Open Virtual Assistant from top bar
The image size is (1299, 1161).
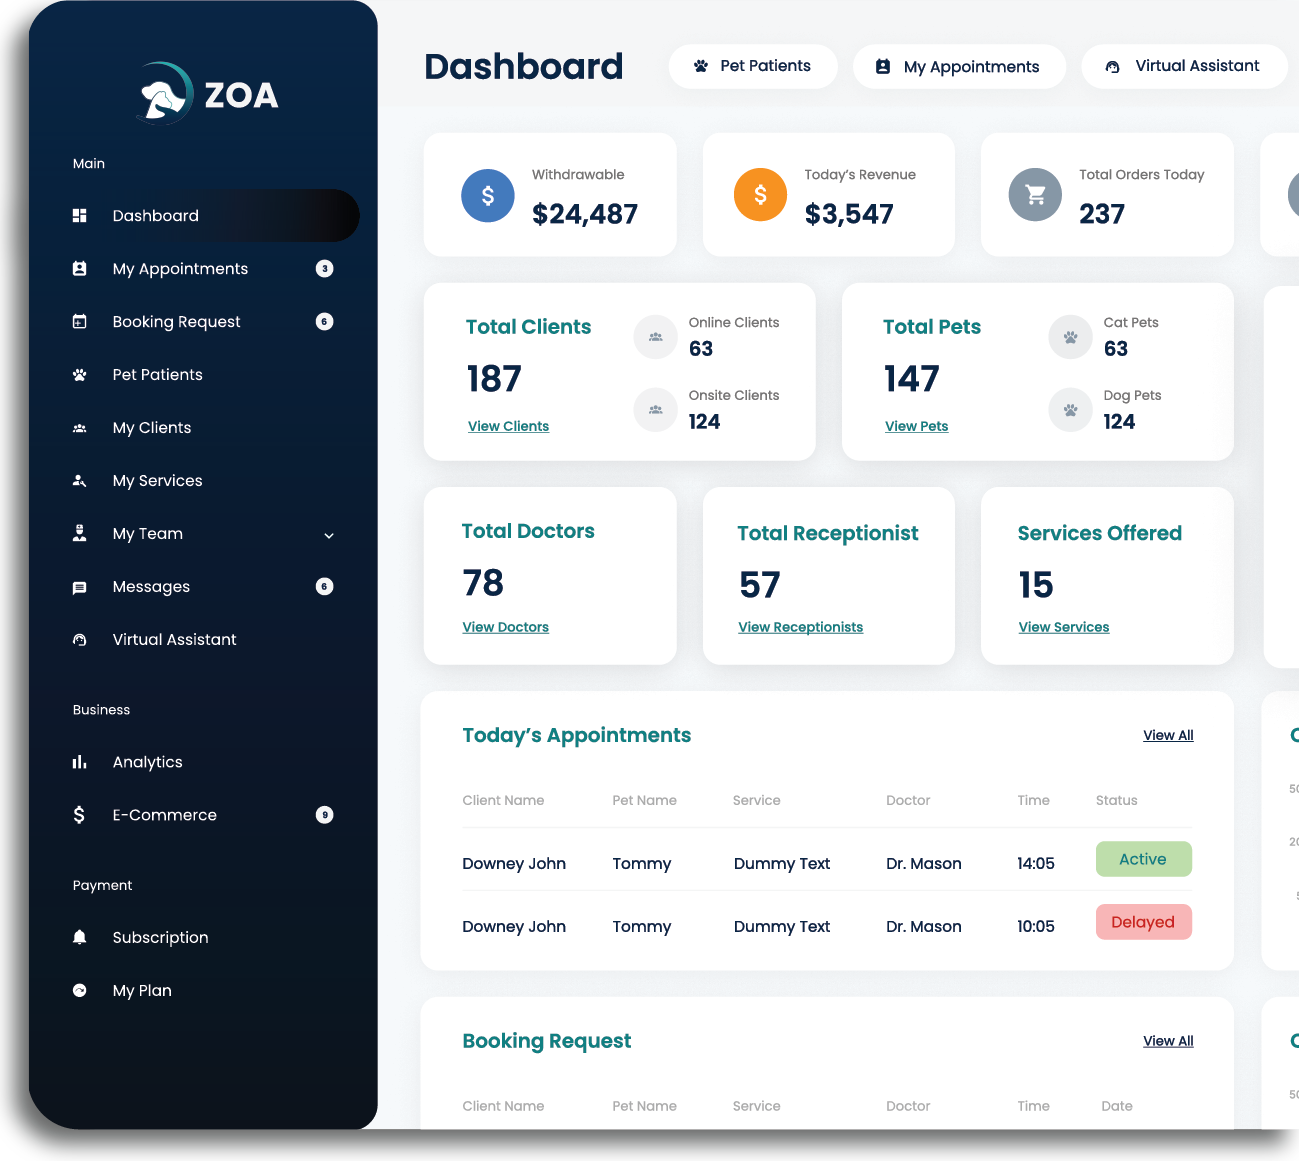click(x=1184, y=66)
